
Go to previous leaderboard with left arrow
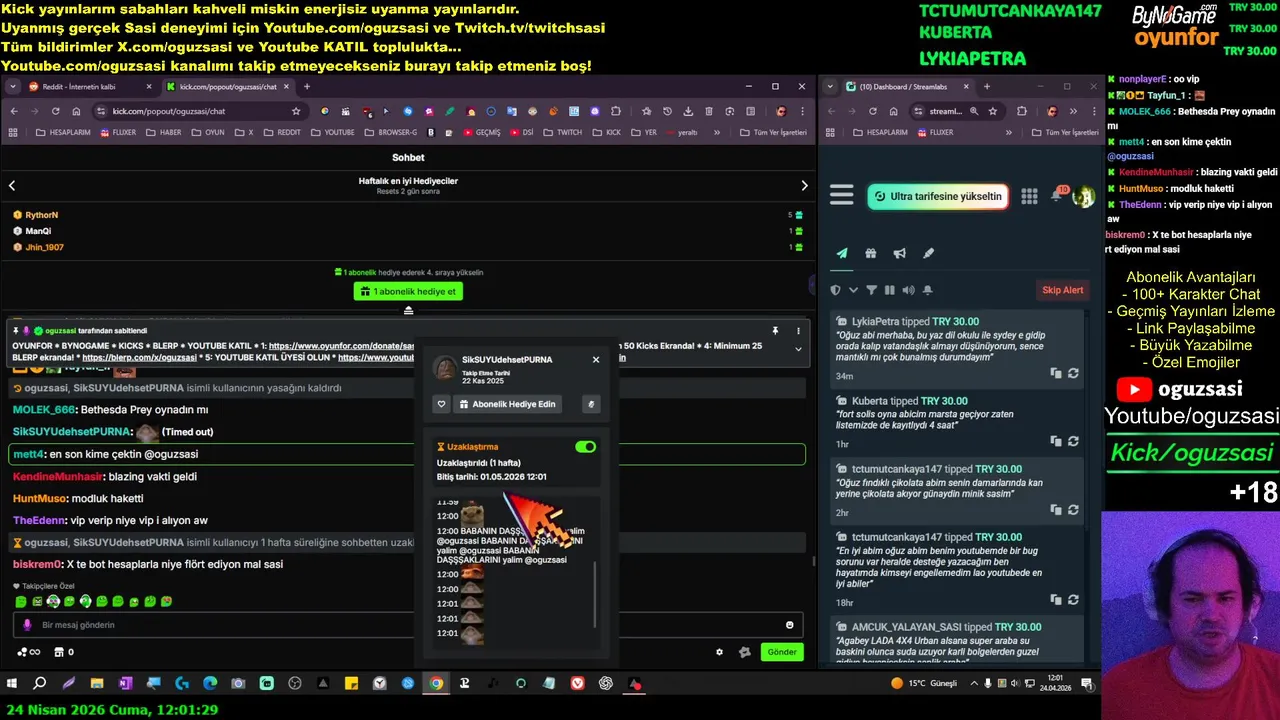(x=12, y=185)
